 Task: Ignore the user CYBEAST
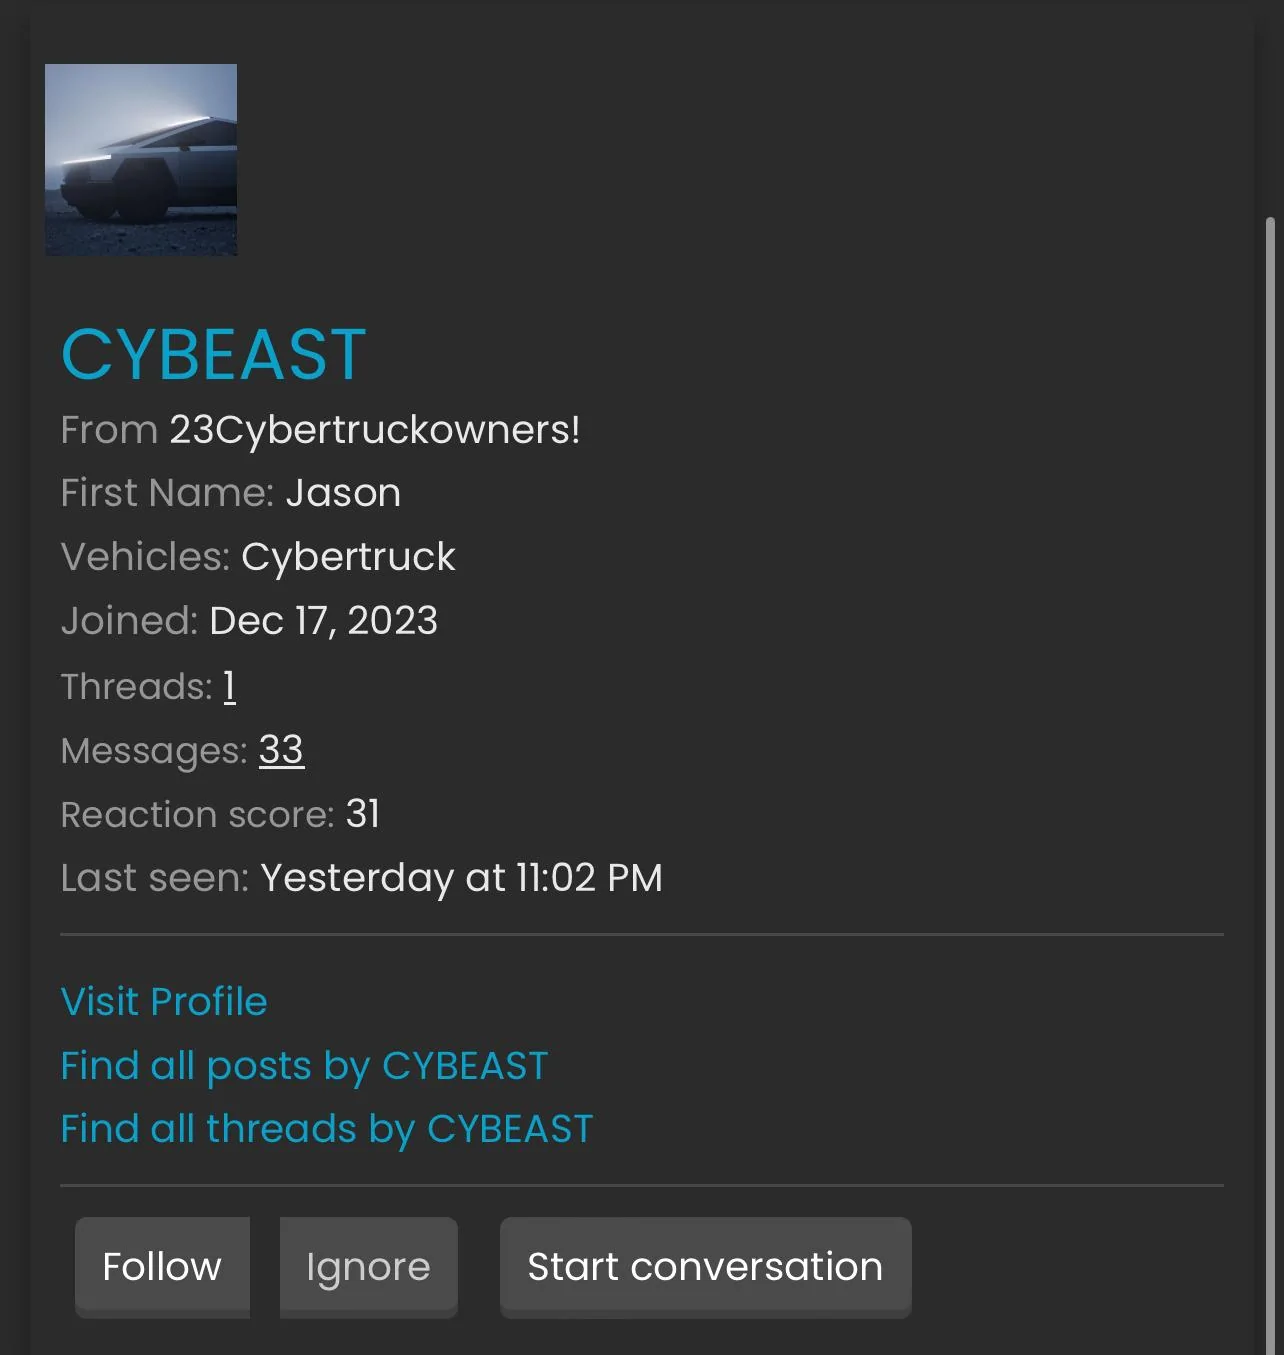368,1267
